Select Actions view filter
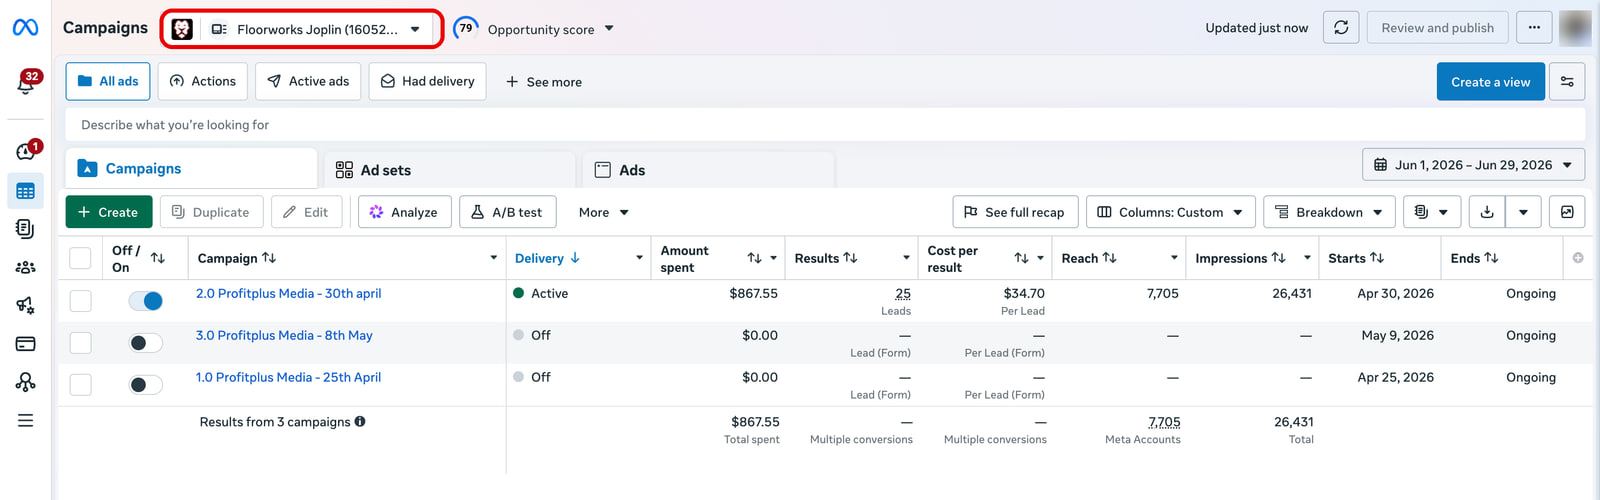The width and height of the screenshot is (1600, 500). point(203,81)
